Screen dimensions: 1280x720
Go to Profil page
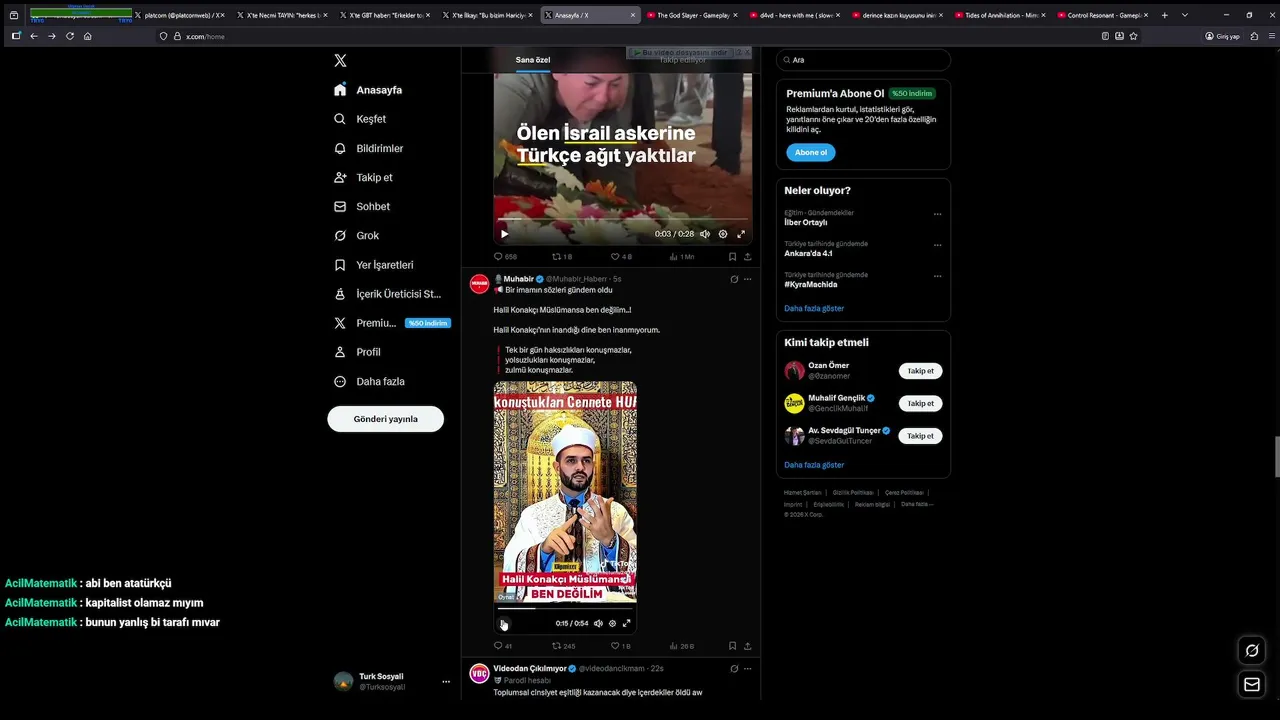click(357, 352)
